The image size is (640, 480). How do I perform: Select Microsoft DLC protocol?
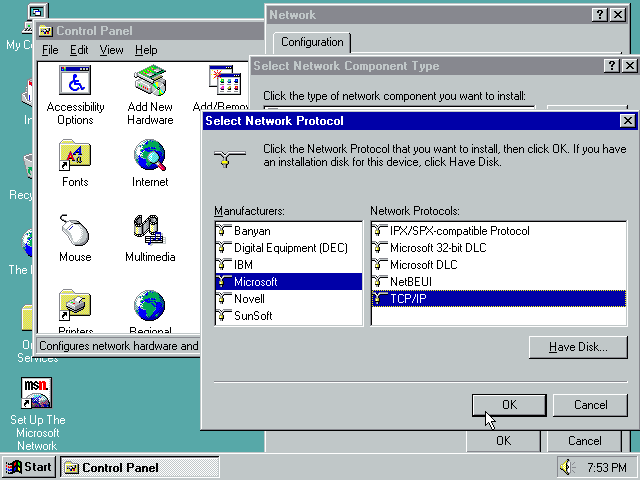[498, 265]
